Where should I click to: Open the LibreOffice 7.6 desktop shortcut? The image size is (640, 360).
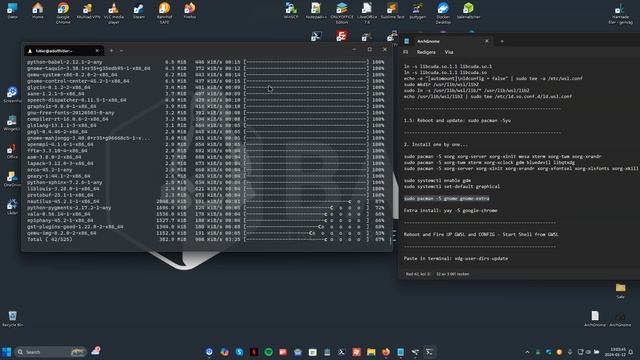[367, 13]
